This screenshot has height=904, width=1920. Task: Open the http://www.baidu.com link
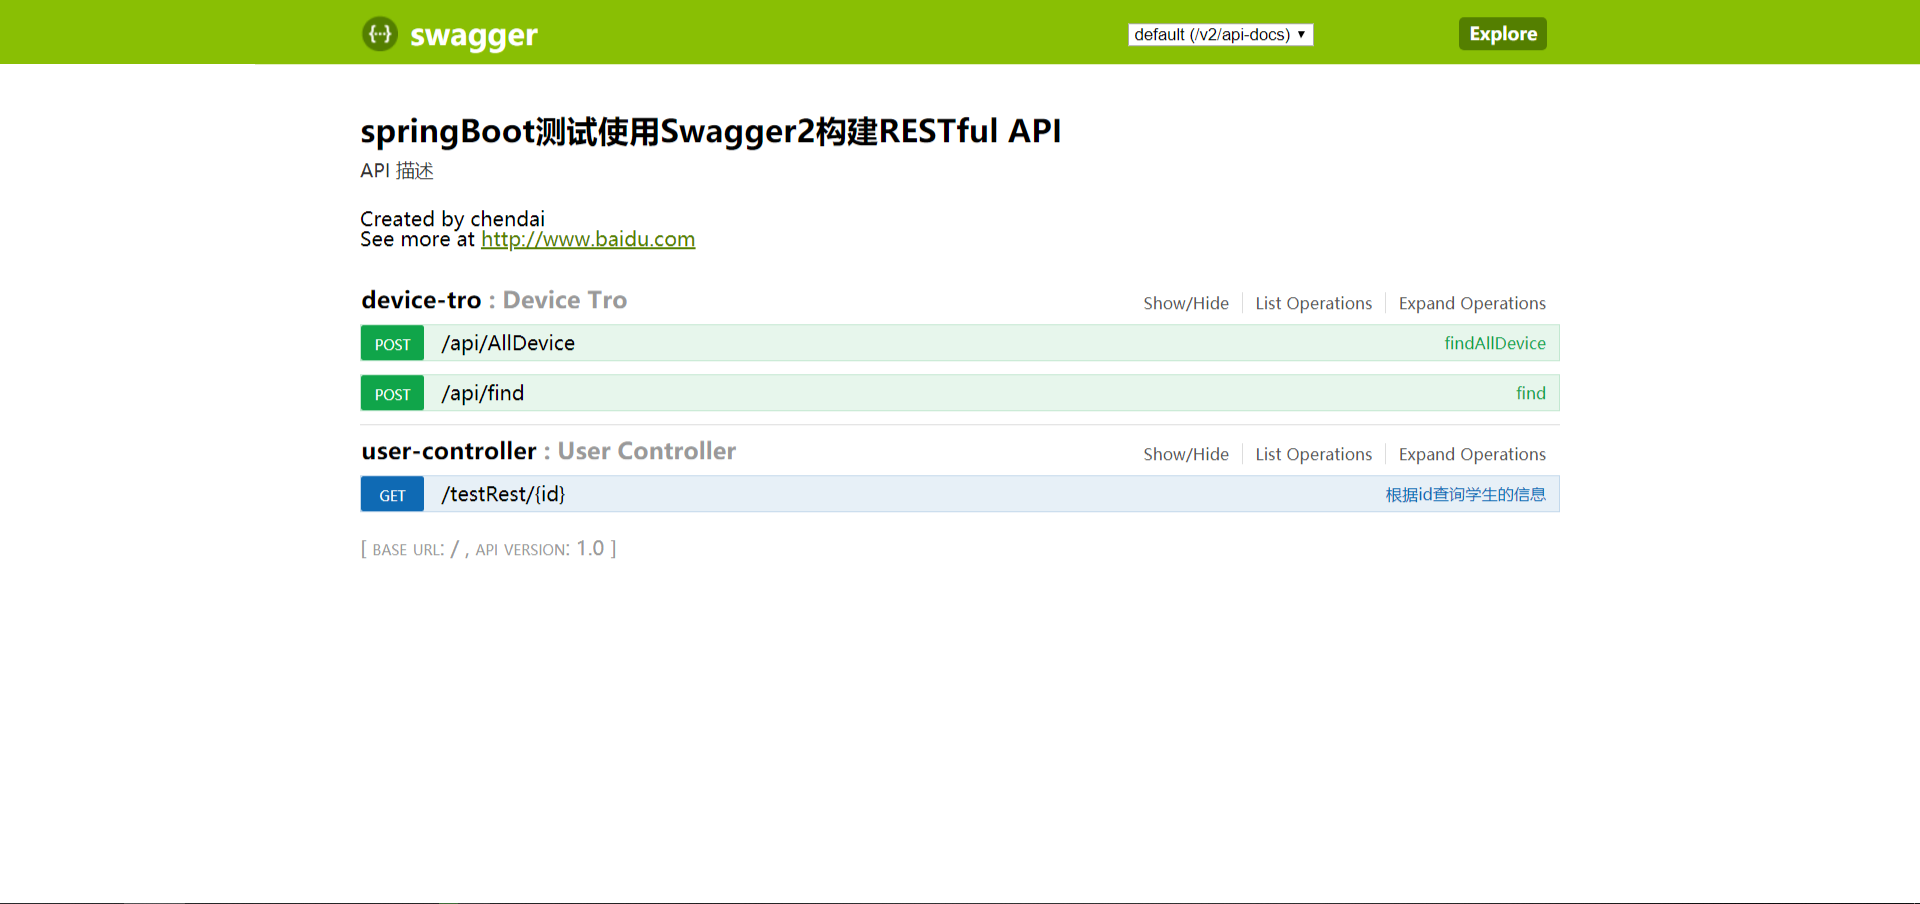pos(588,239)
